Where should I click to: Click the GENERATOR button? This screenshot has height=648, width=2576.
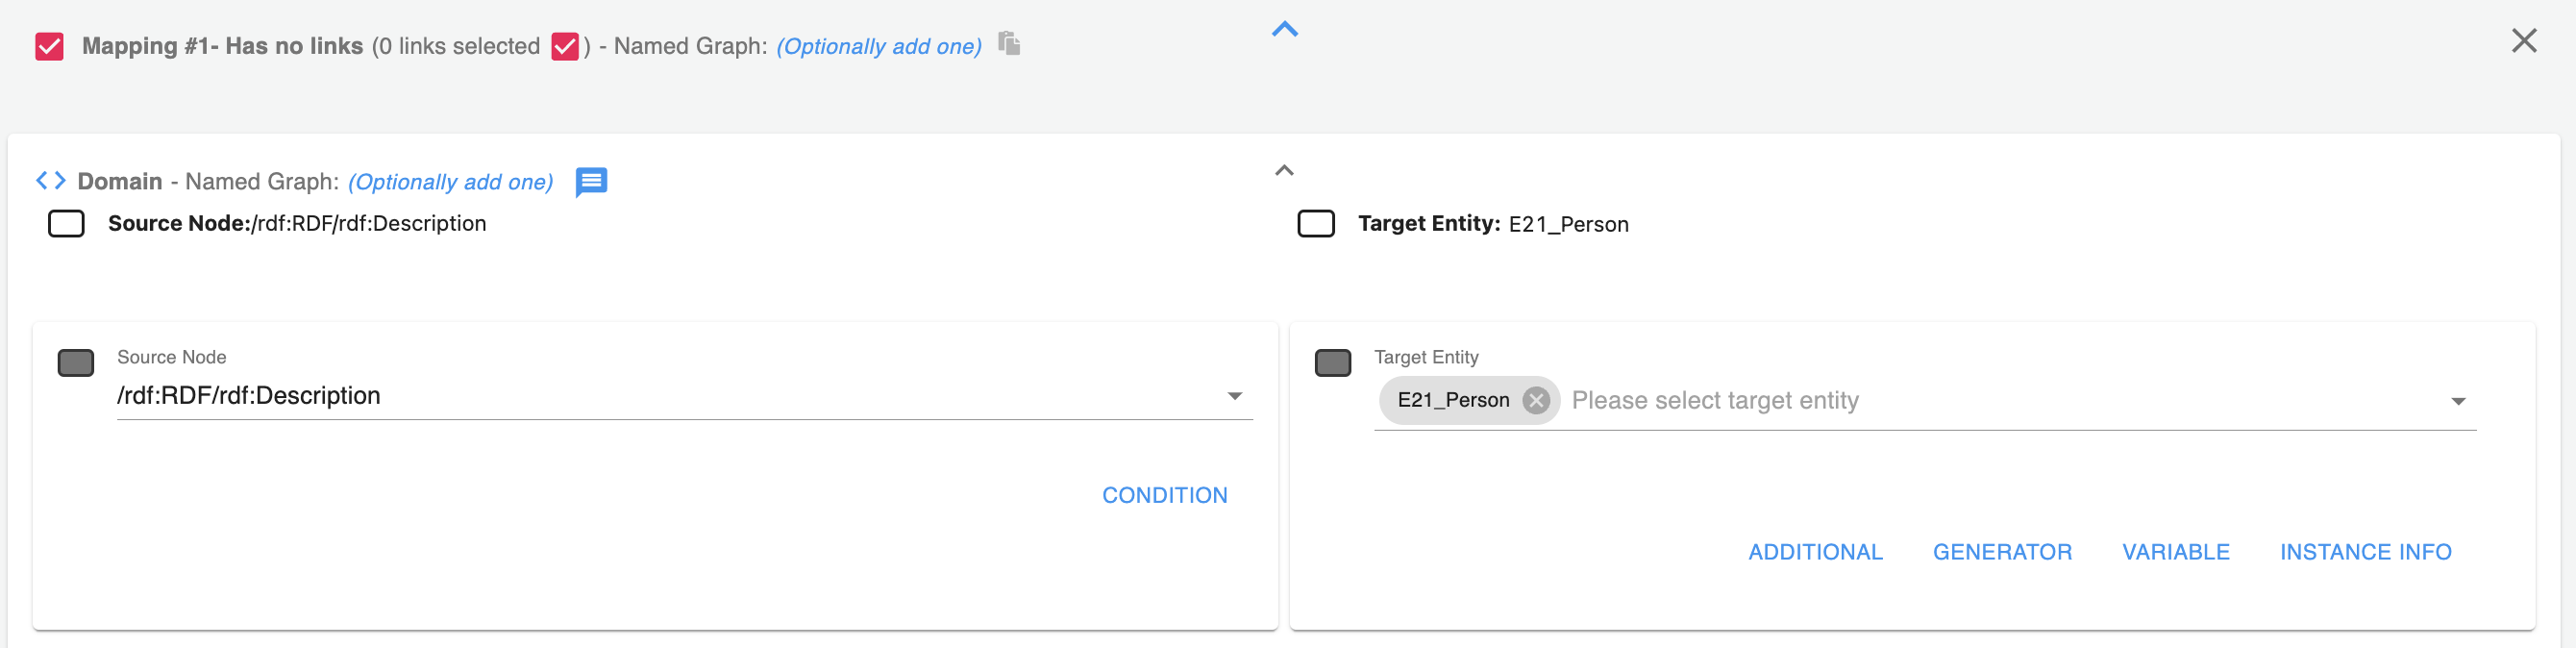[2002, 553]
